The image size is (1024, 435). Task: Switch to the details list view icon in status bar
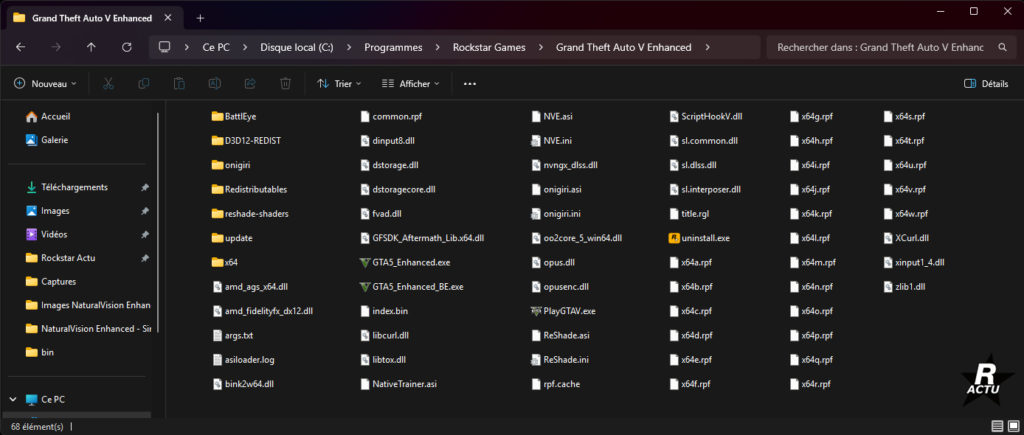coord(997,427)
